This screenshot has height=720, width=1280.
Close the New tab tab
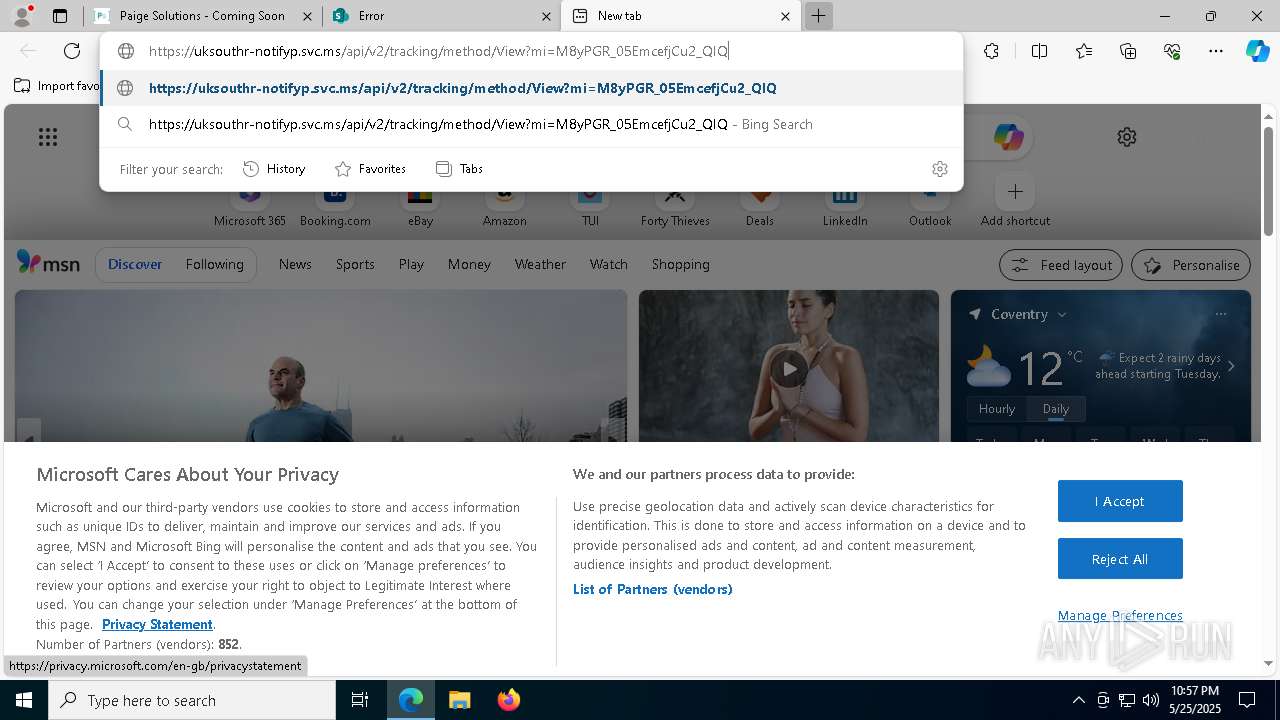(785, 16)
